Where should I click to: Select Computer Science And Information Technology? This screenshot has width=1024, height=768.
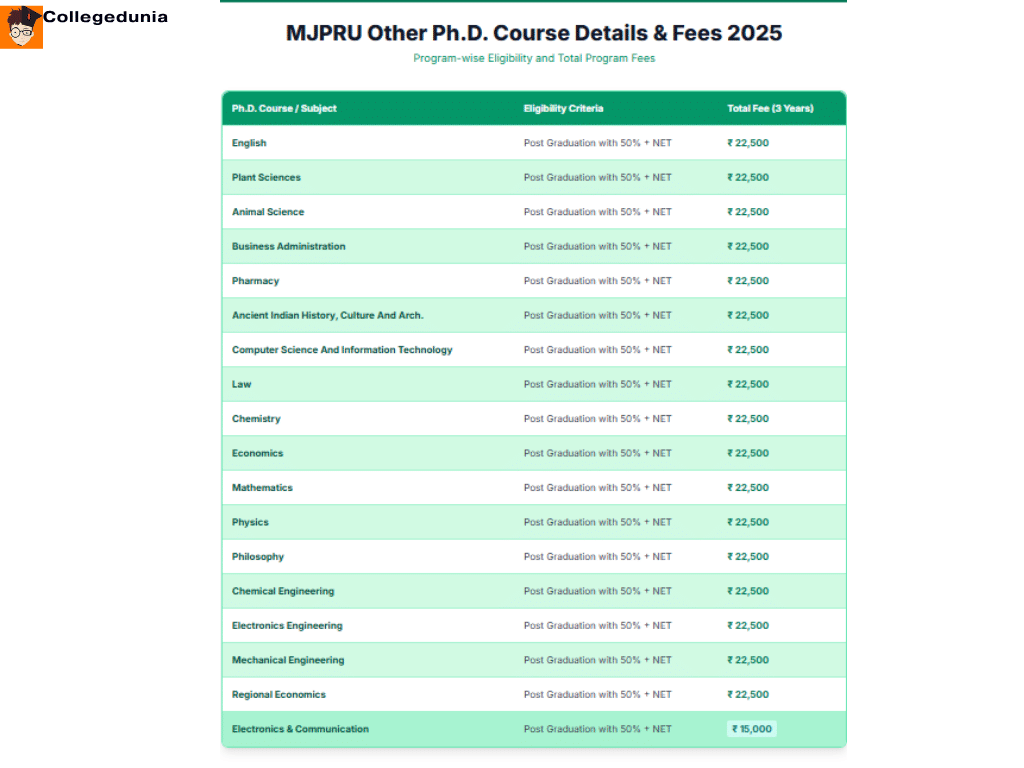pos(341,350)
